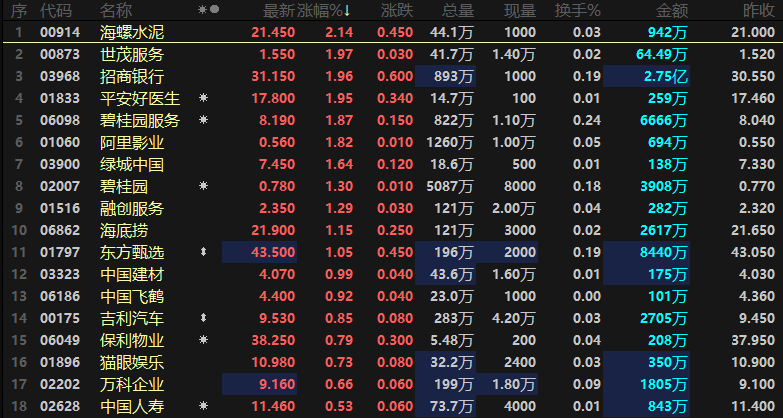Select the 猫眼娱乐 stock name
Screen dimensions: 783x418
(x=132, y=362)
